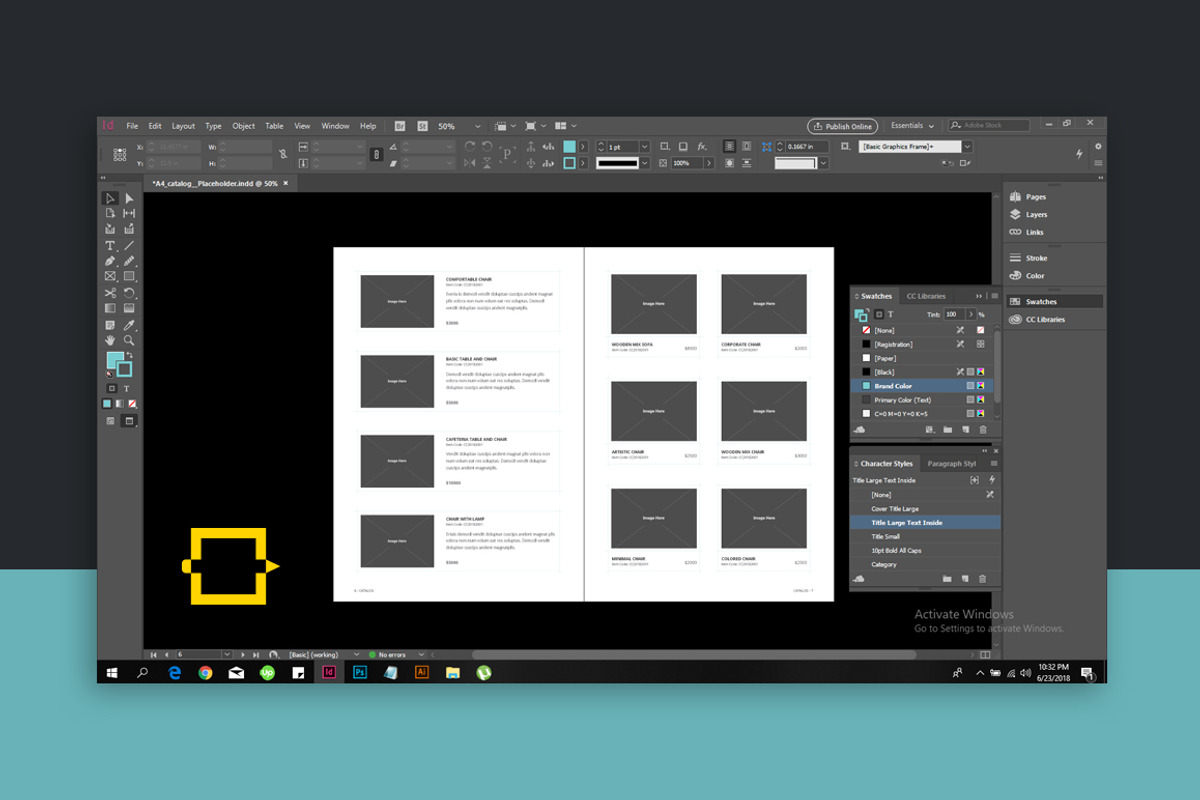Swap fill and stroke in toolbox

click(x=128, y=356)
